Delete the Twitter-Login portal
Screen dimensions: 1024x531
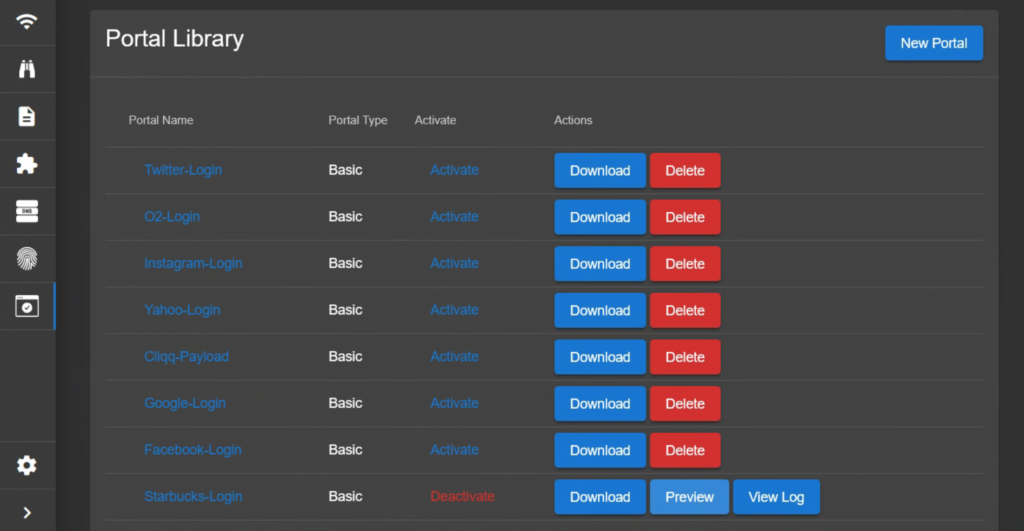point(685,170)
